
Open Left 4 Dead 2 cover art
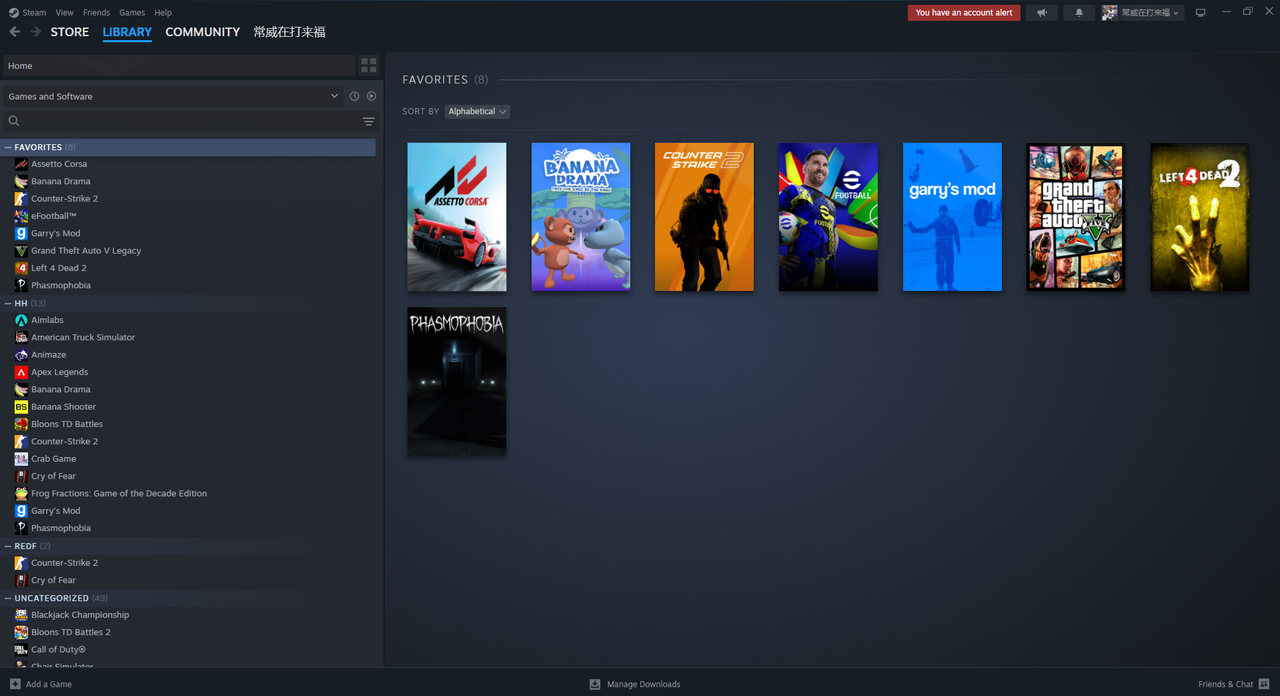point(1200,217)
